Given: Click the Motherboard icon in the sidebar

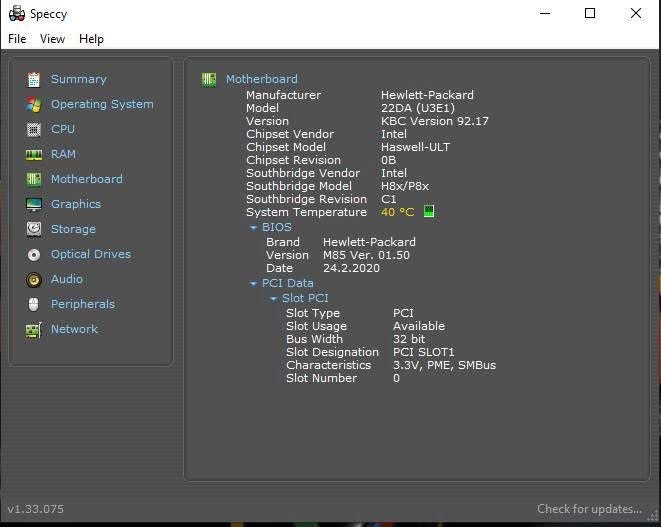Looking at the screenshot, I should point(34,179).
